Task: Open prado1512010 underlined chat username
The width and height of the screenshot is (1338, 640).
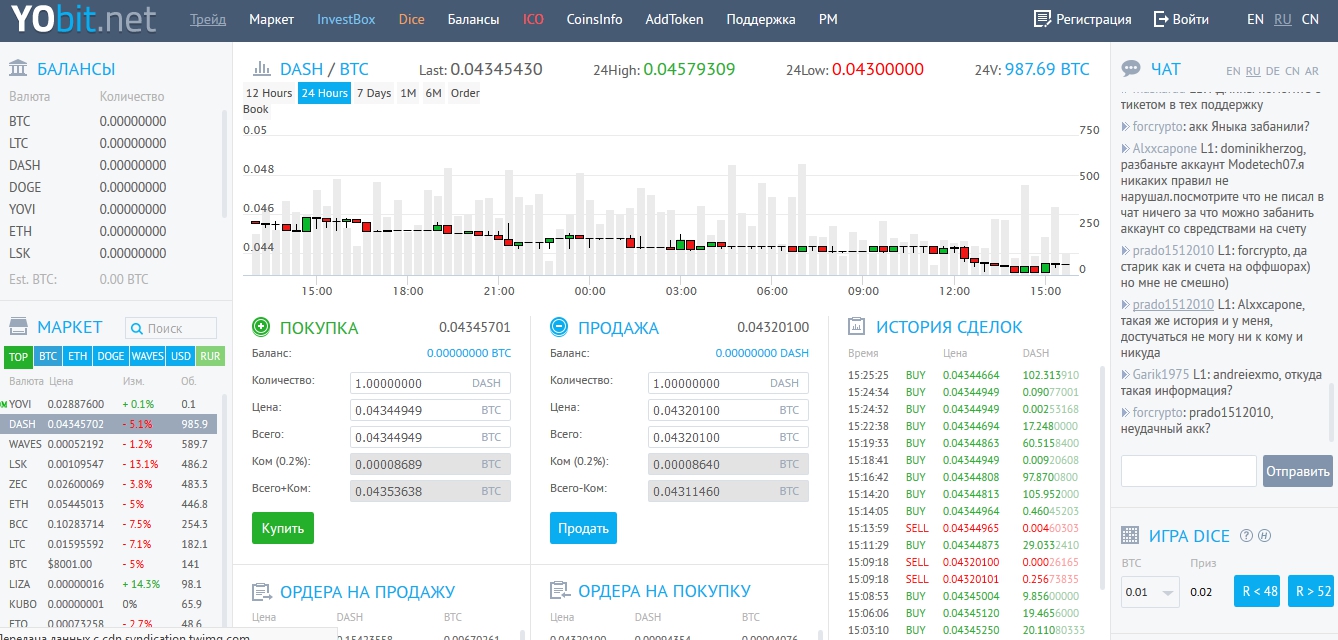Action: click(x=1173, y=304)
